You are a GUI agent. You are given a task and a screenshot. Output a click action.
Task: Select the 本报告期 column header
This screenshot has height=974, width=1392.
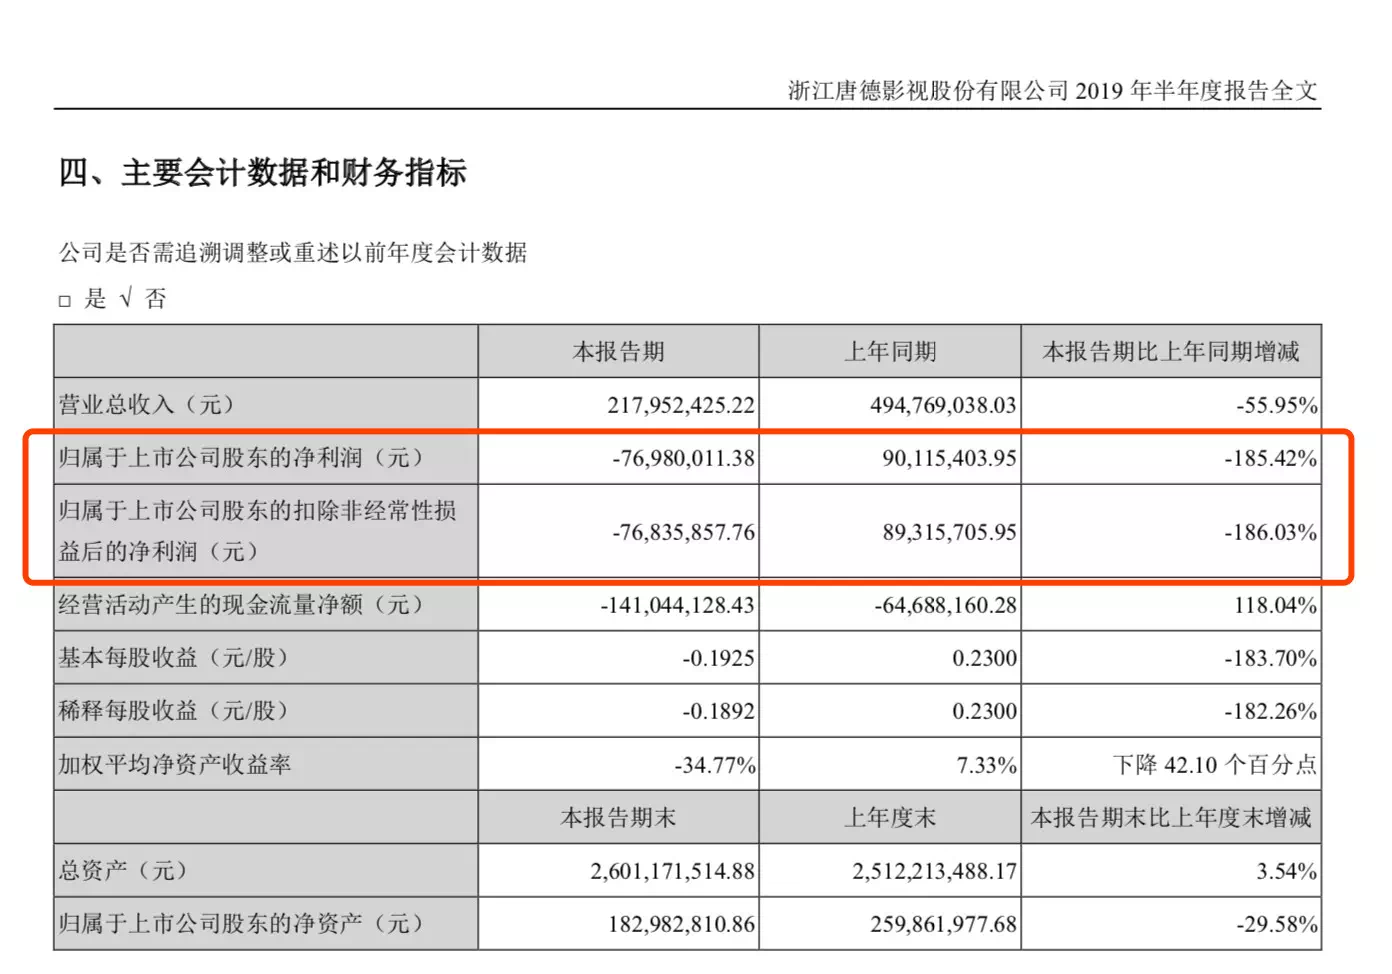[618, 352]
